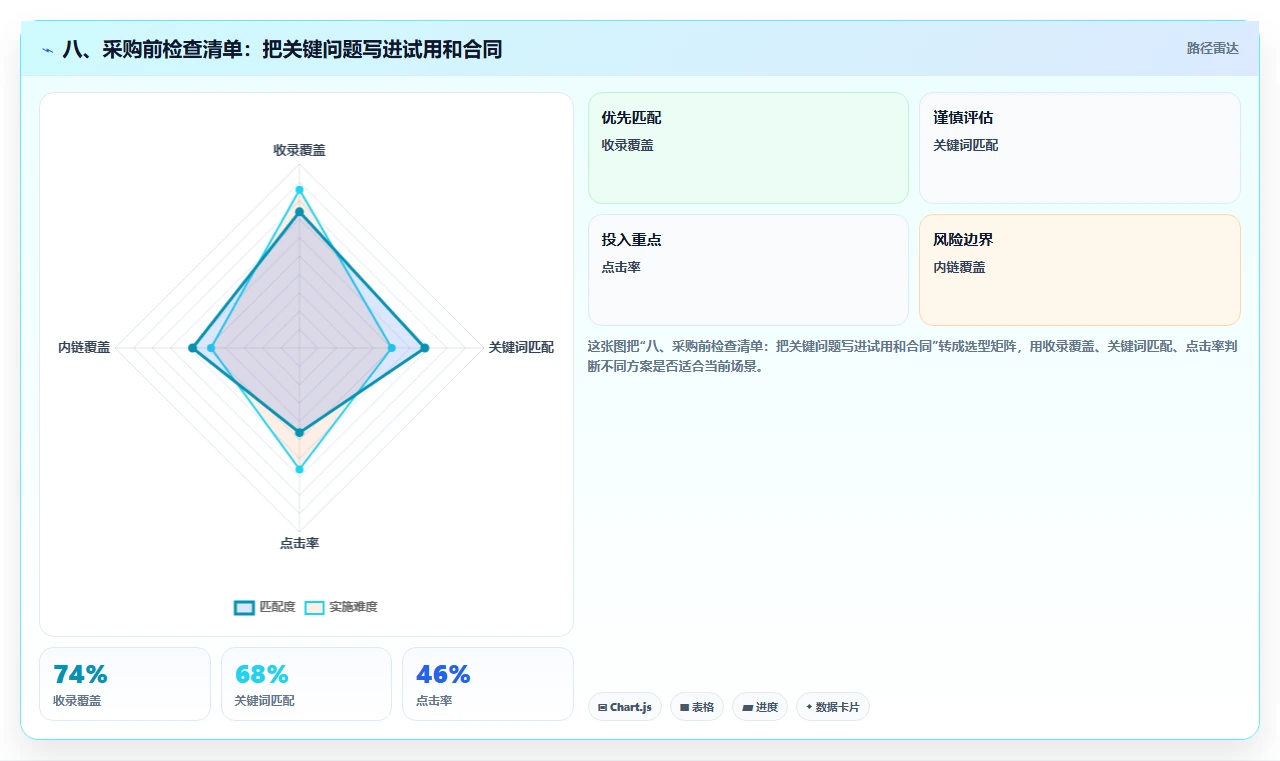Click the page title 八、采购前检查清单

(x=282, y=49)
